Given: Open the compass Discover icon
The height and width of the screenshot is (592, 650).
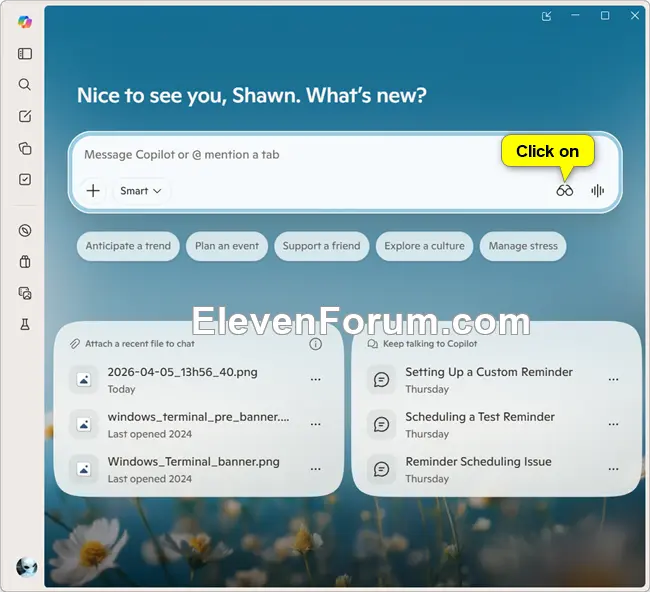Looking at the screenshot, I should 25,230.
